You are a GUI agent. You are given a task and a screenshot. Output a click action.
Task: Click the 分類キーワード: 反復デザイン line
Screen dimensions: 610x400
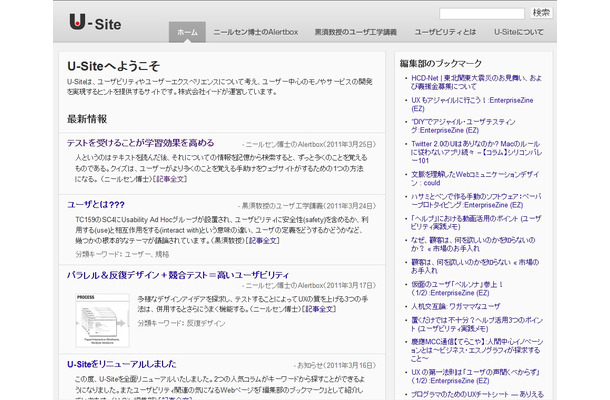point(181,323)
